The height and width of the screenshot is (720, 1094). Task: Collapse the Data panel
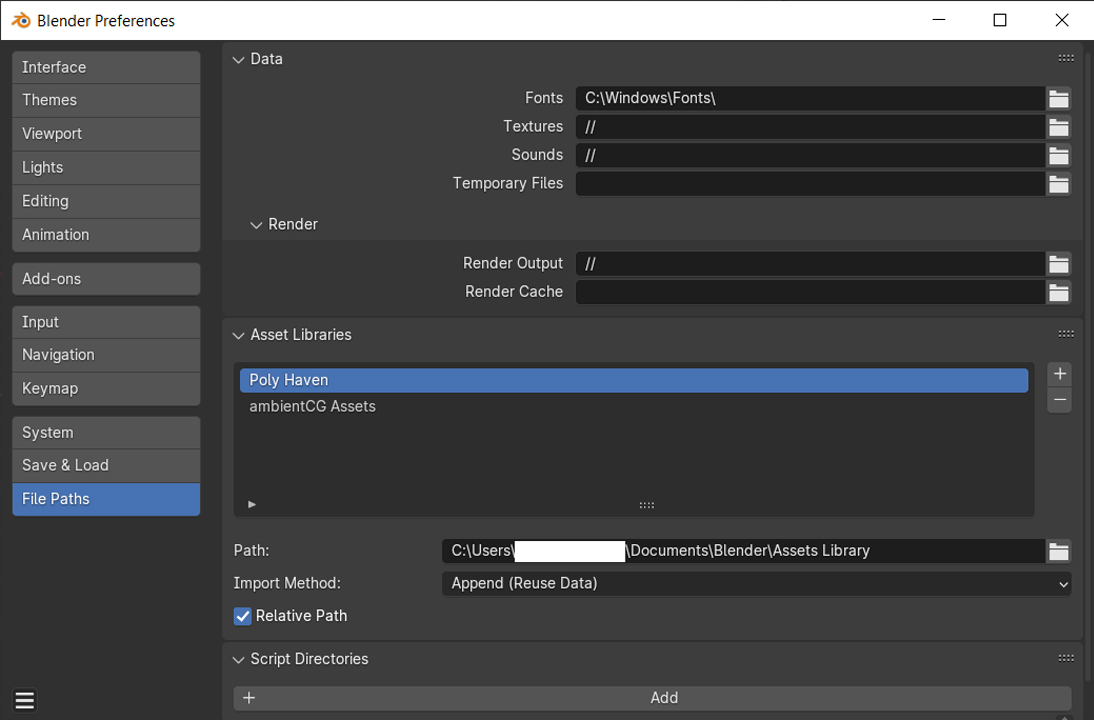239,60
